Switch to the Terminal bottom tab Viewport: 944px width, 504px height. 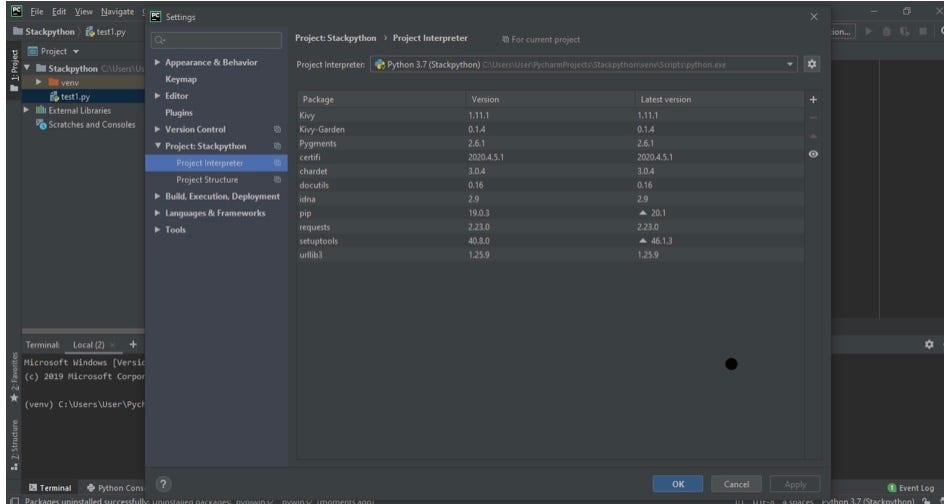pos(50,488)
